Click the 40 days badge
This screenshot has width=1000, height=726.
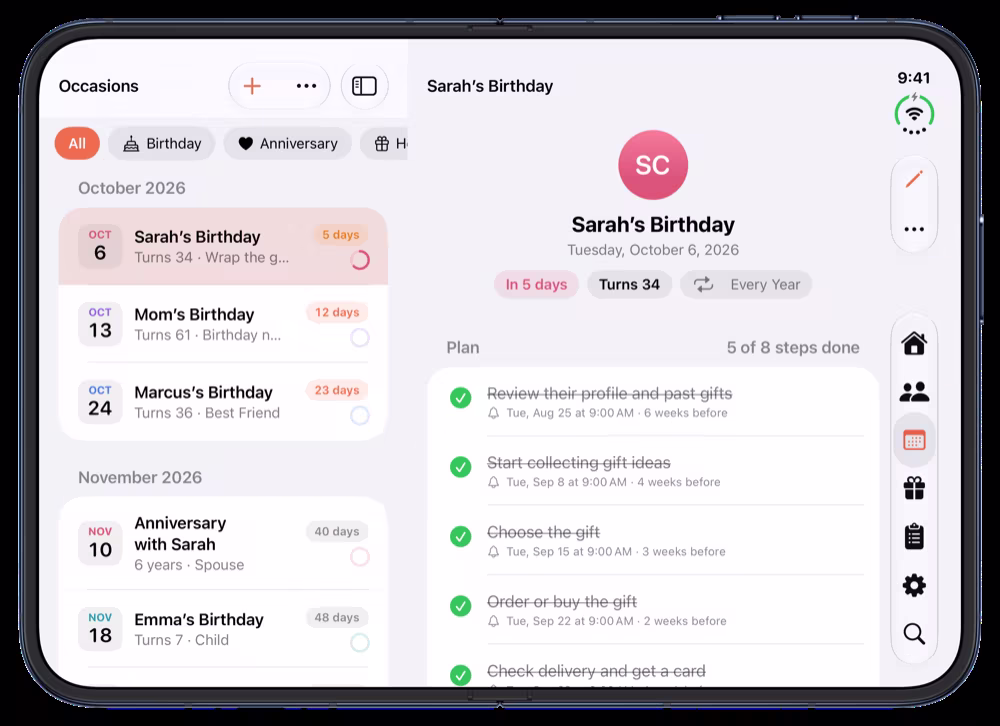(x=337, y=531)
